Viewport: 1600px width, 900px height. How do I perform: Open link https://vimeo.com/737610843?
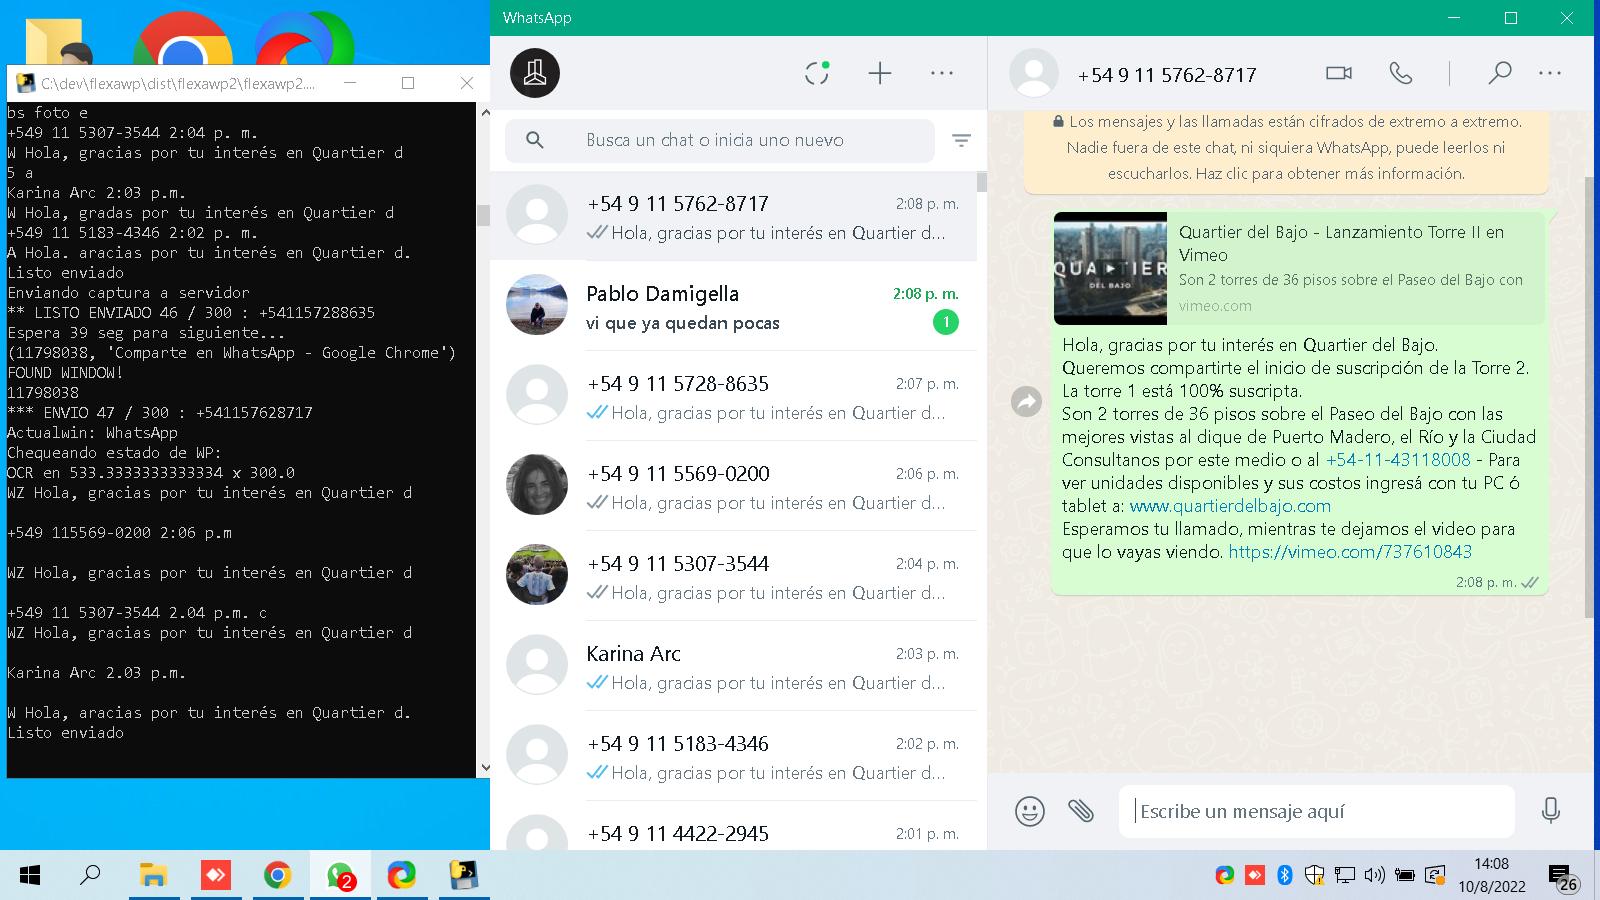[x=1350, y=552]
